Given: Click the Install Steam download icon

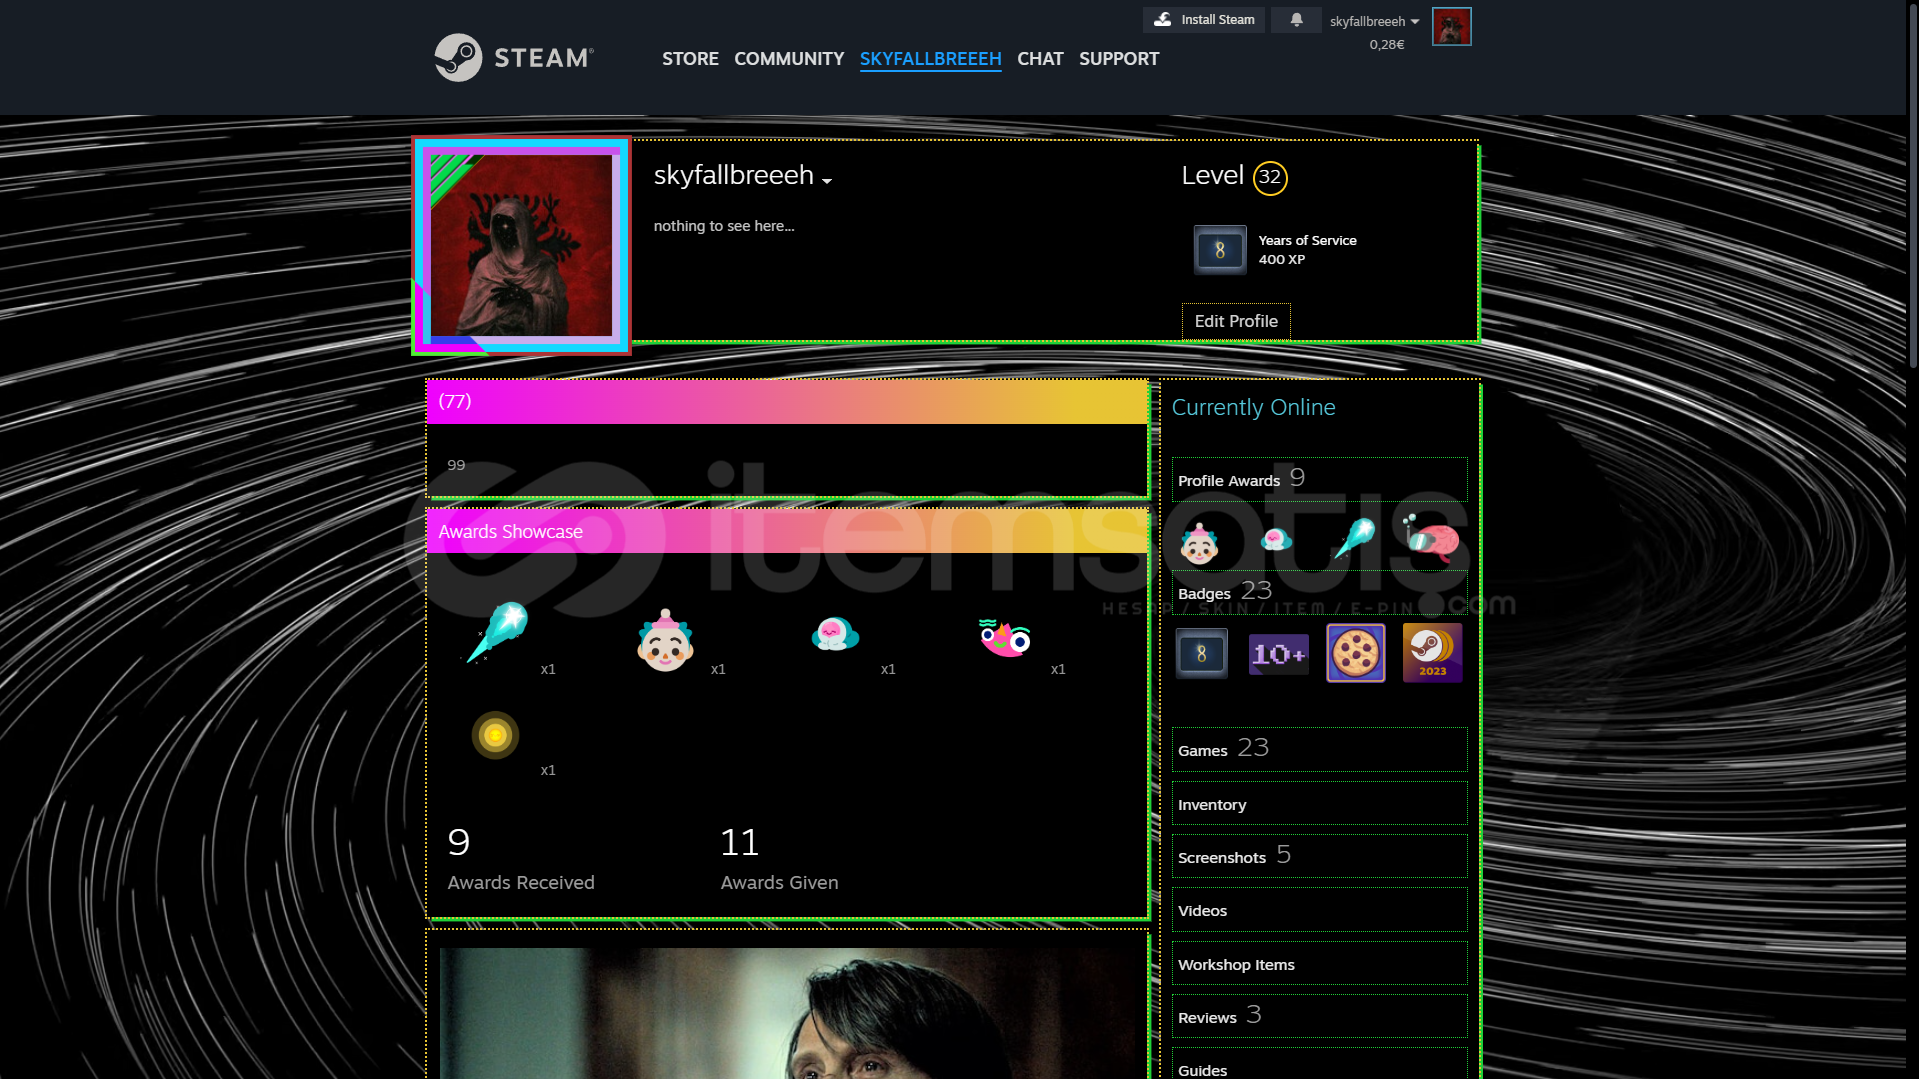Looking at the screenshot, I should [x=1162, y=20].
